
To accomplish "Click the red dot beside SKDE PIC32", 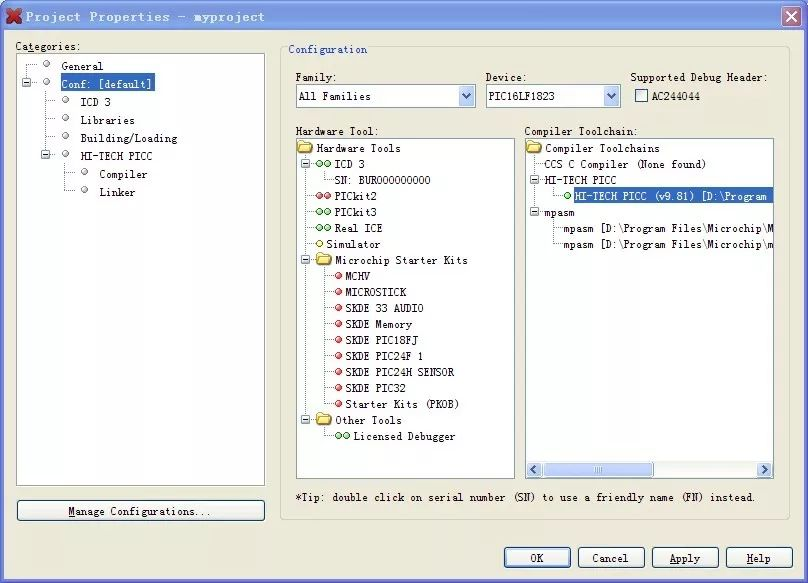I will [x=339, y=388].
